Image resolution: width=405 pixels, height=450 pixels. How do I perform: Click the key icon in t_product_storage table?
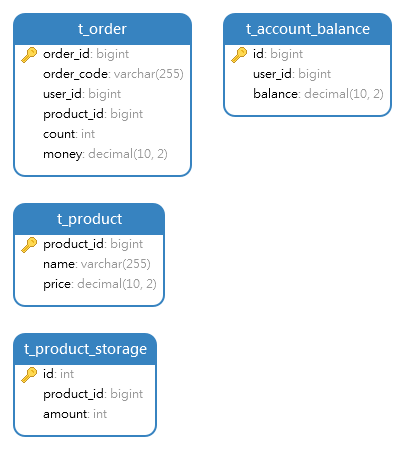click(29, 375)
